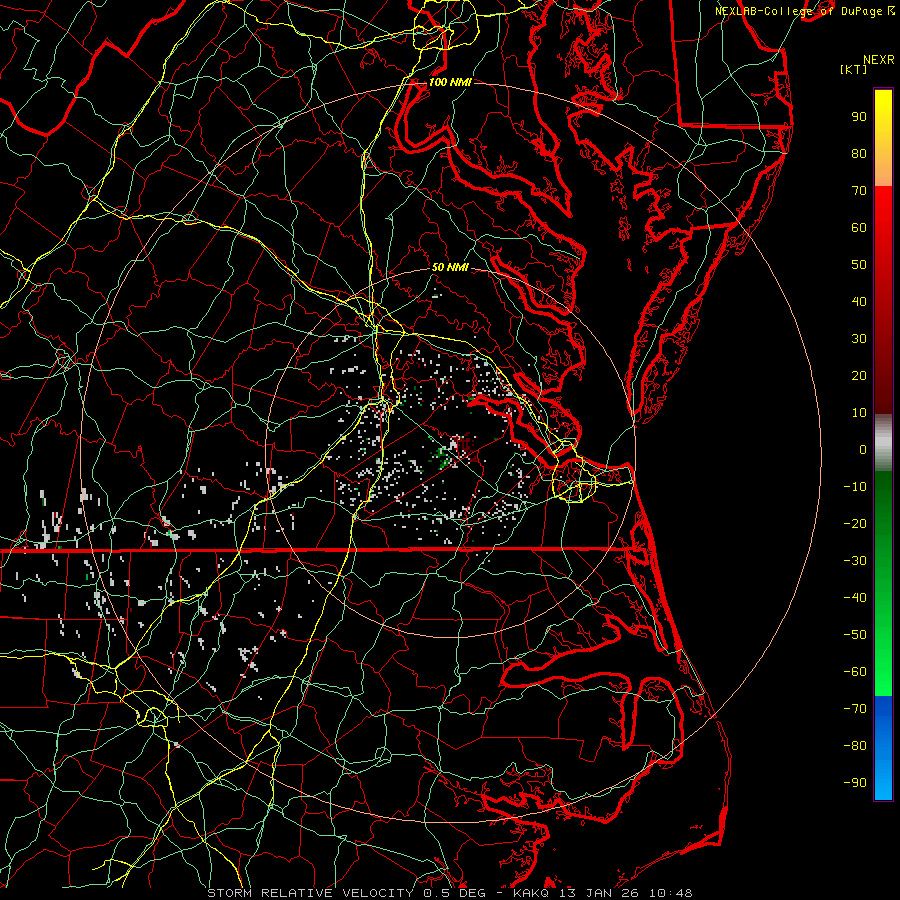This screenshot has width=900, height=900.
Task: Click the -10 scale value
Action: coord(855,487)
